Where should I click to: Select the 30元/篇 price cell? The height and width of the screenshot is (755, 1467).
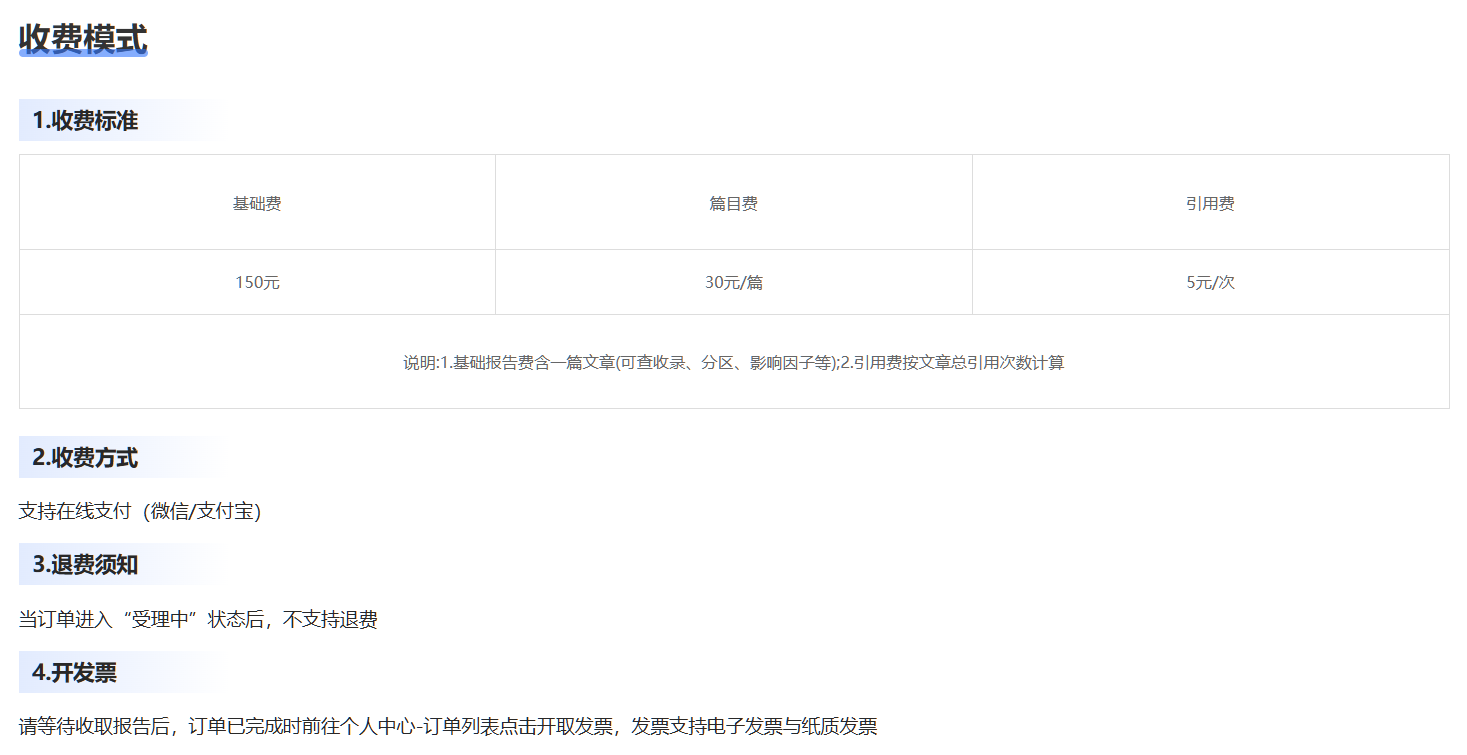pos(734,282)
